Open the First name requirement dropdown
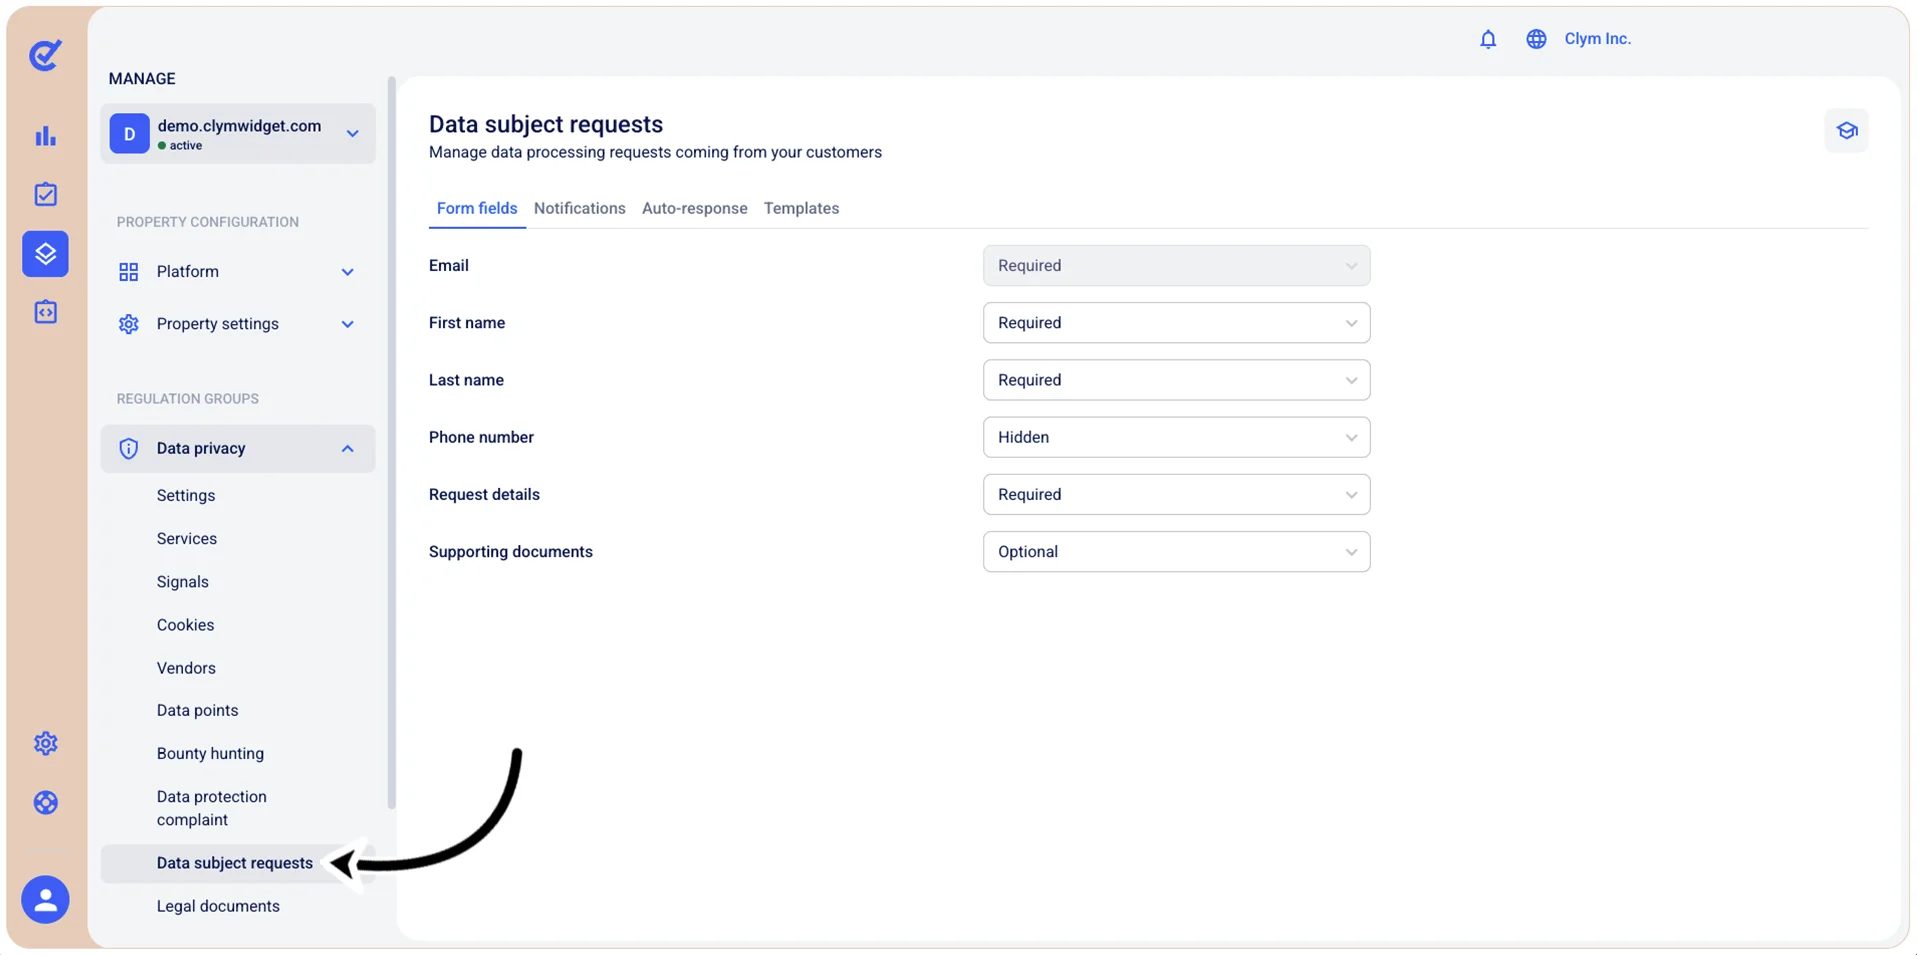Screen dimensions: 1917x955 point(1177,323)
